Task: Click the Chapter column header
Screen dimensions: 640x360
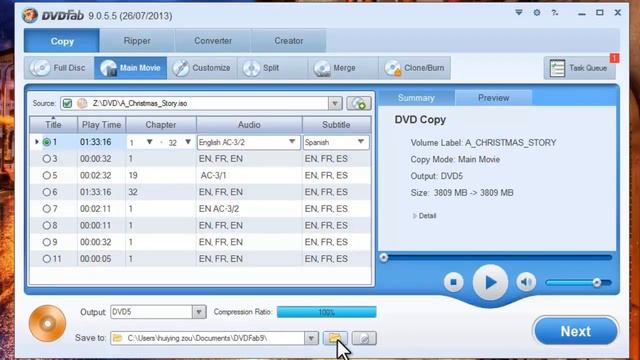Action: (x=161, y=125)
